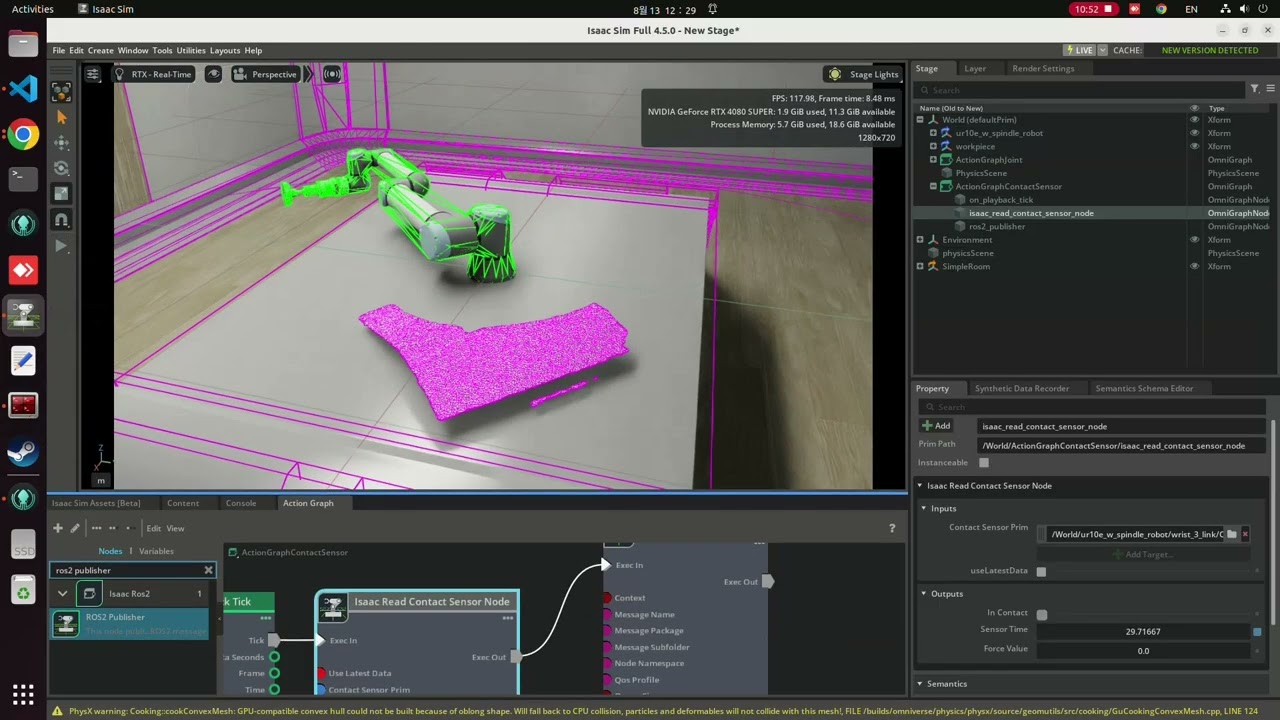Toggle In Contact output checkbox
Screen dimensions: 1280x720
pos(1042,614)
